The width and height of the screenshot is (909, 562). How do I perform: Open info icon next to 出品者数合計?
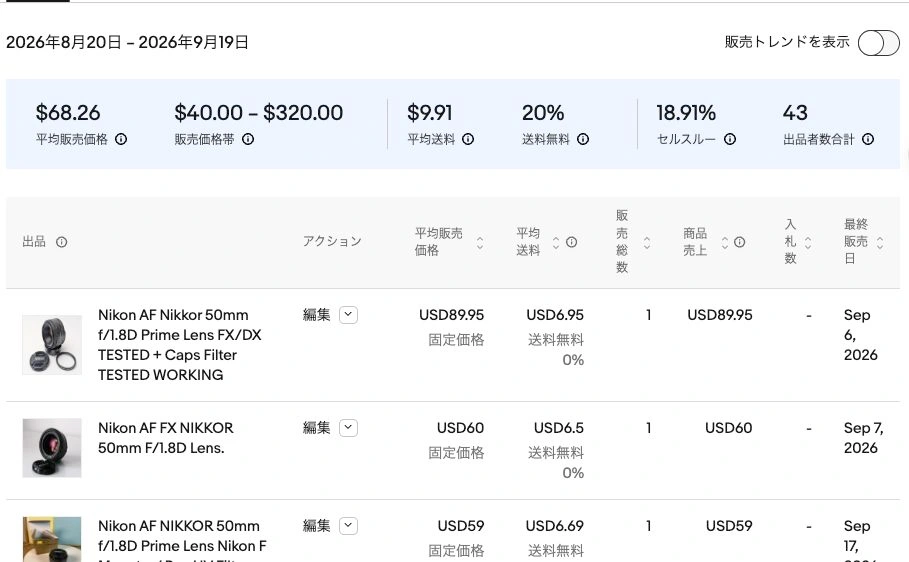point(868,139)
